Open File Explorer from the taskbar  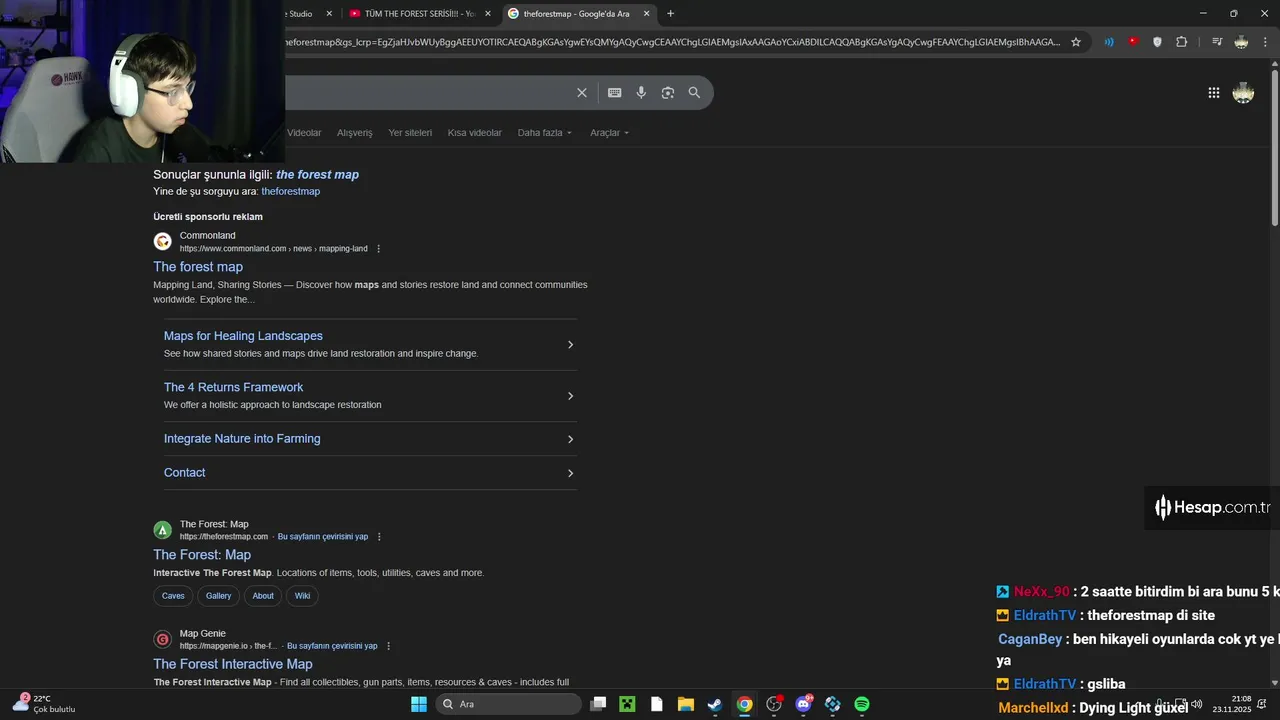686,704
